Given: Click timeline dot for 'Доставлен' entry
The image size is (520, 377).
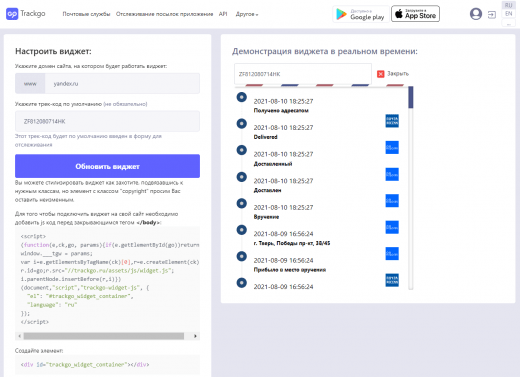Looking at the screenshot, I should (x=242, y=177).
